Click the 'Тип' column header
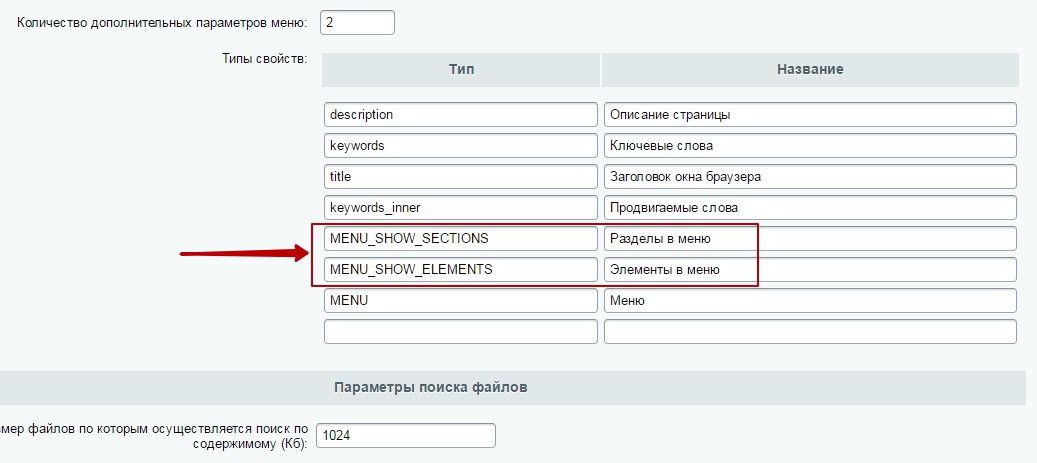This screenshot has width=1037, height=463. pyautogui.click(x=461, y=70)
